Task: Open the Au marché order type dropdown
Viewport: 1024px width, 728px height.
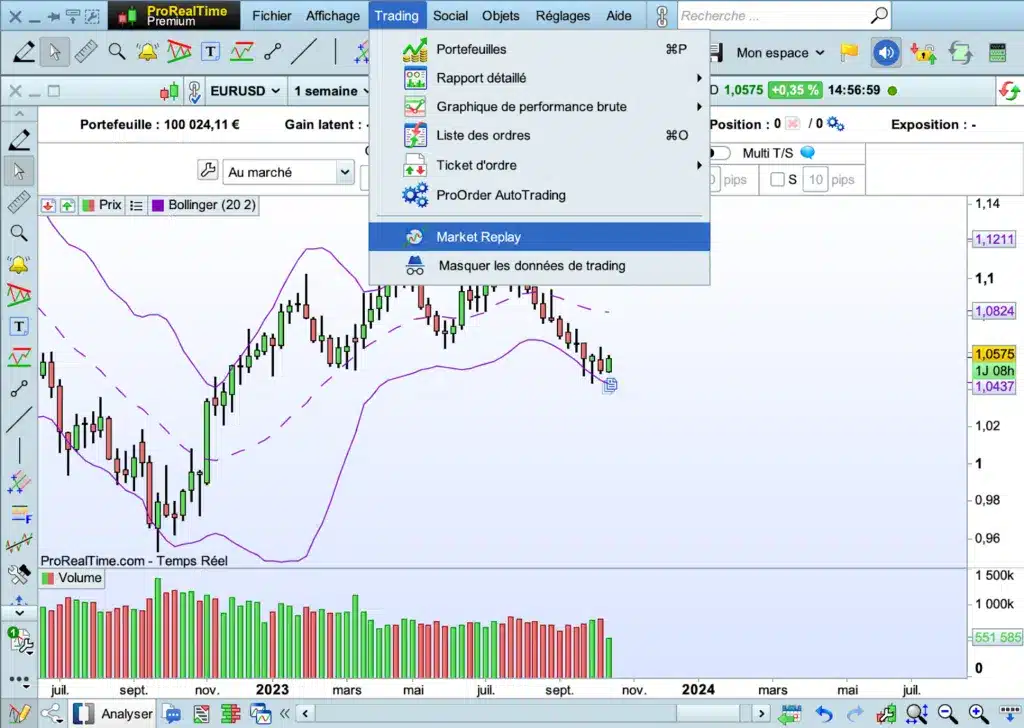Action: pyautogui.click(x=288, y=172)
